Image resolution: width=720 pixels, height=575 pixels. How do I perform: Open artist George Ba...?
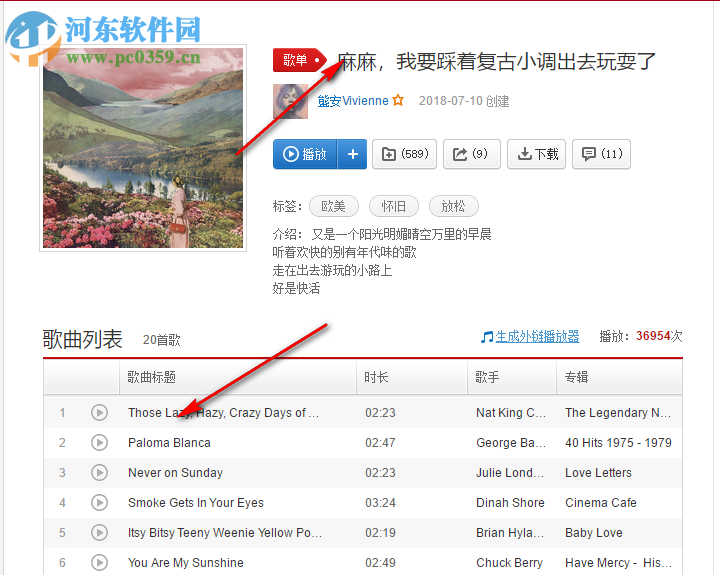point(511,443)
